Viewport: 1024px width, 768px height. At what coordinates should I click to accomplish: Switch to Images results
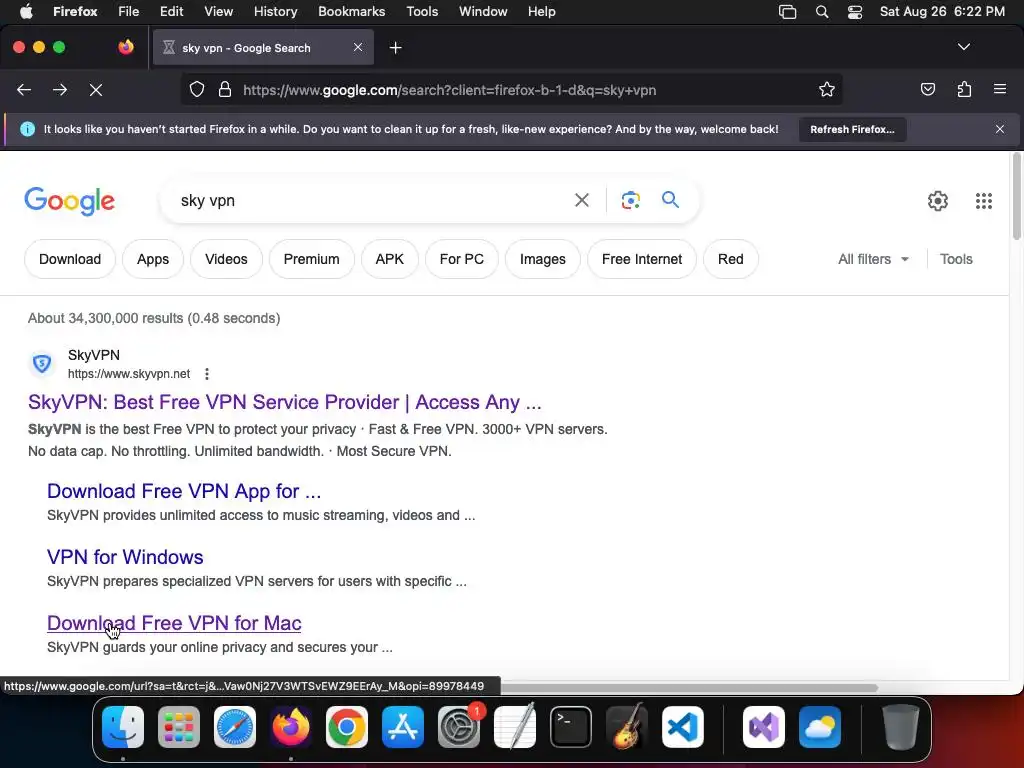543,259
